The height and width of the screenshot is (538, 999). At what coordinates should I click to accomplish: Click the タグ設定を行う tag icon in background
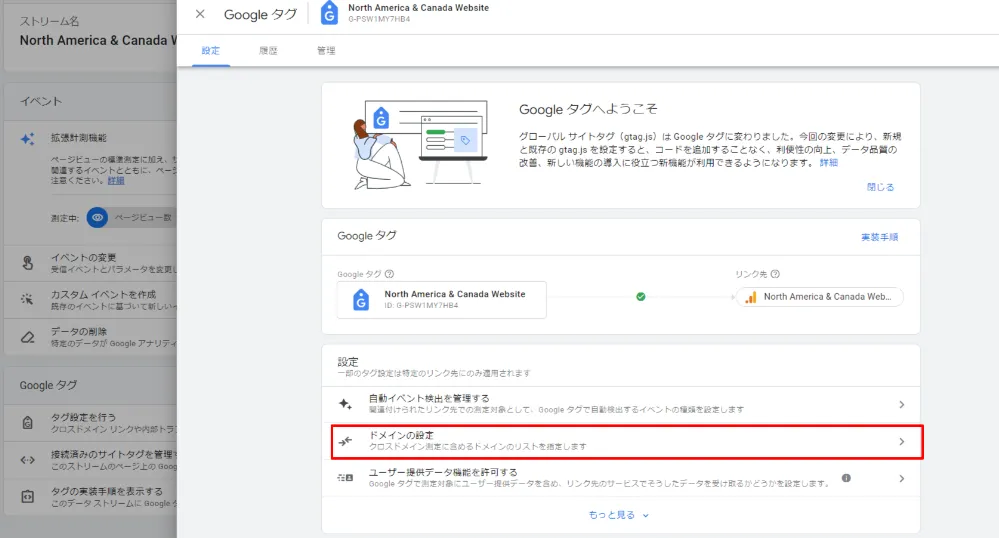tap(27, 423)
